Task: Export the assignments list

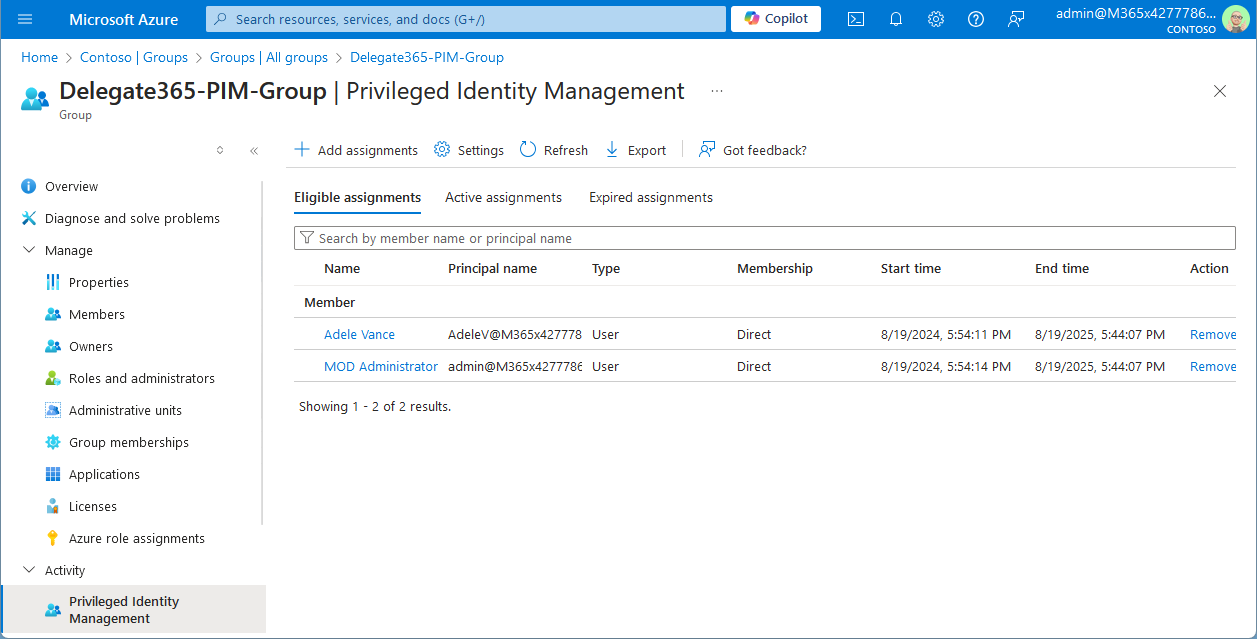Action: 636,150
